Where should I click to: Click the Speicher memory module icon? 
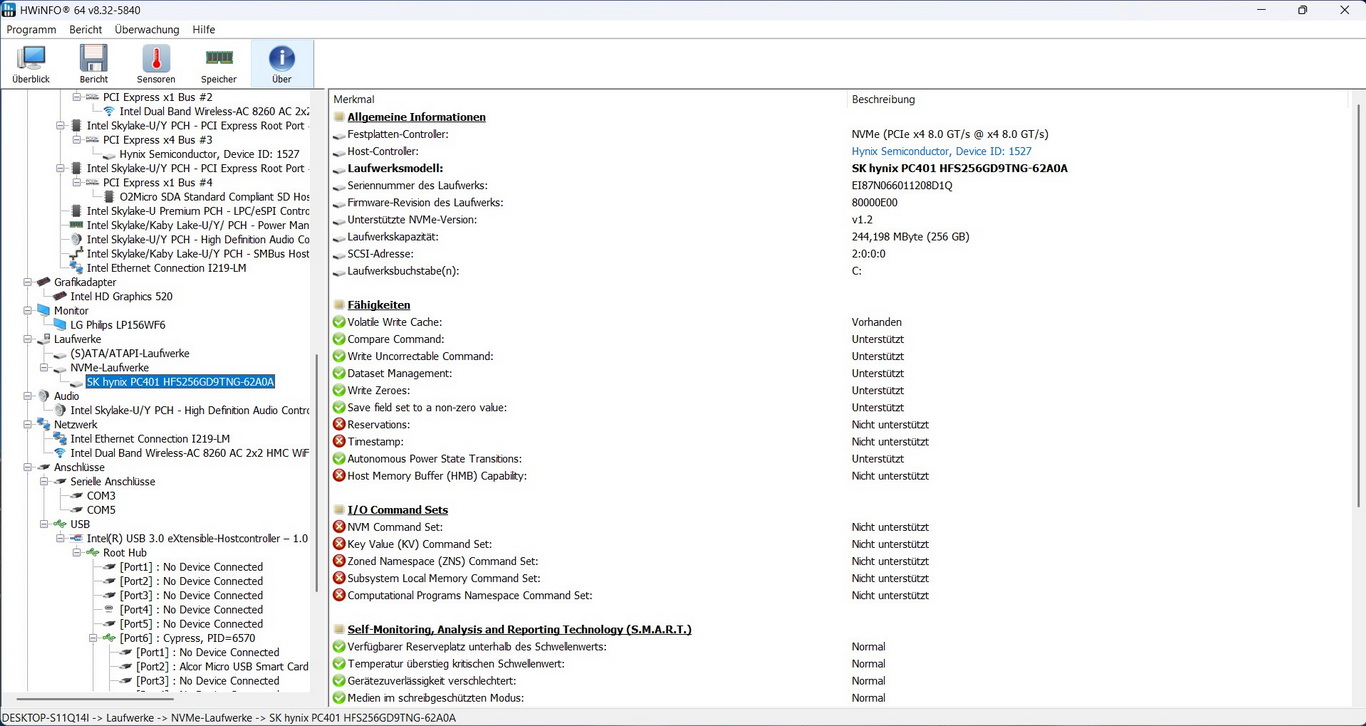(219, 64)
